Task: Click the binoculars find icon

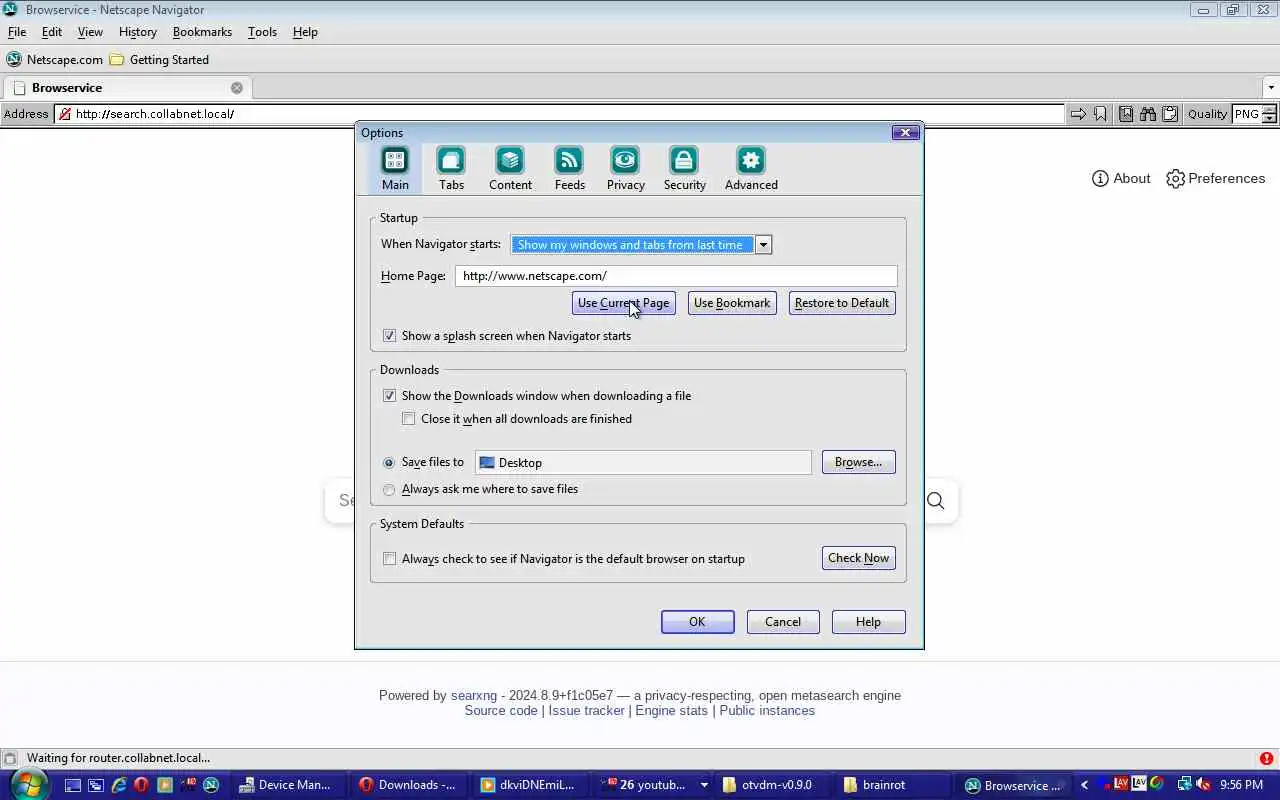Action: tap(1148, 114)
